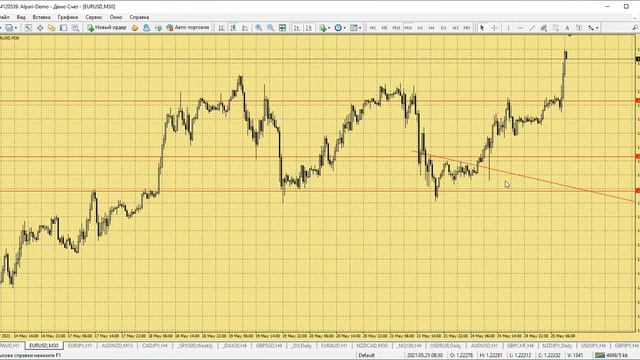640x360 pixels.
Task: Switch chart to candlesticks mode
Action: 233,27
